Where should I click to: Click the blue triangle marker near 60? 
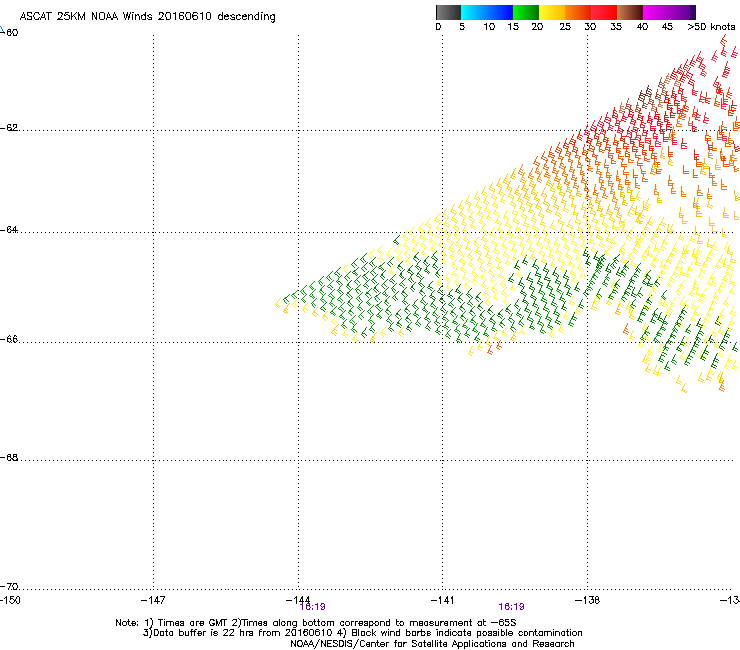[x=2, y=31]
